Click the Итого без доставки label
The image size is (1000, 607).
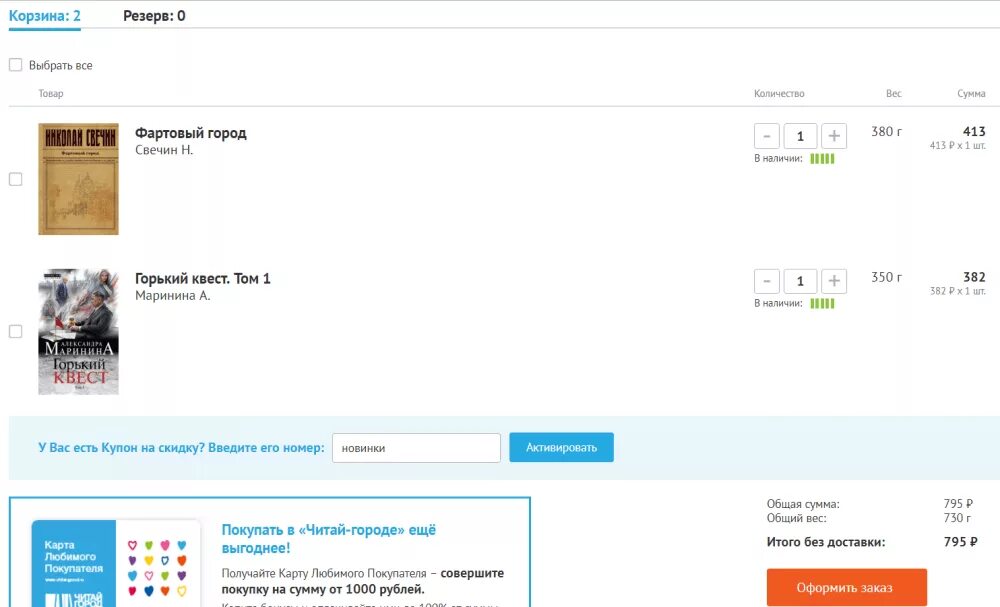click(x=826, y=543)
